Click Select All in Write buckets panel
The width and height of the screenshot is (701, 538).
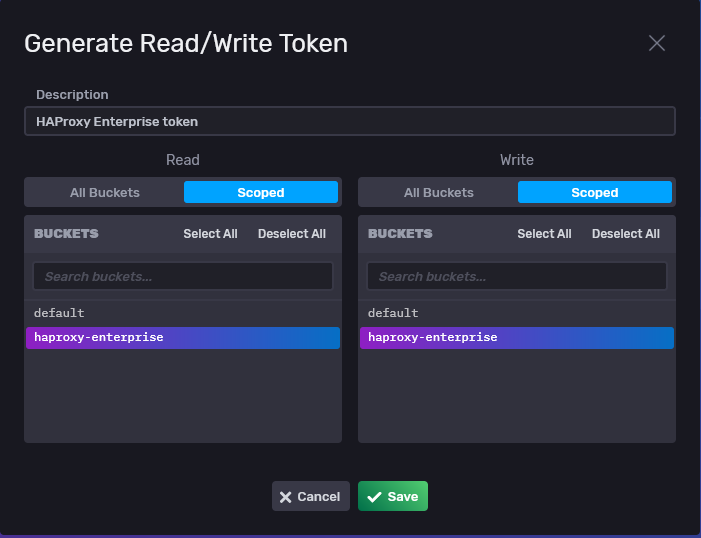pyautogui.click(x=544, y=234)
